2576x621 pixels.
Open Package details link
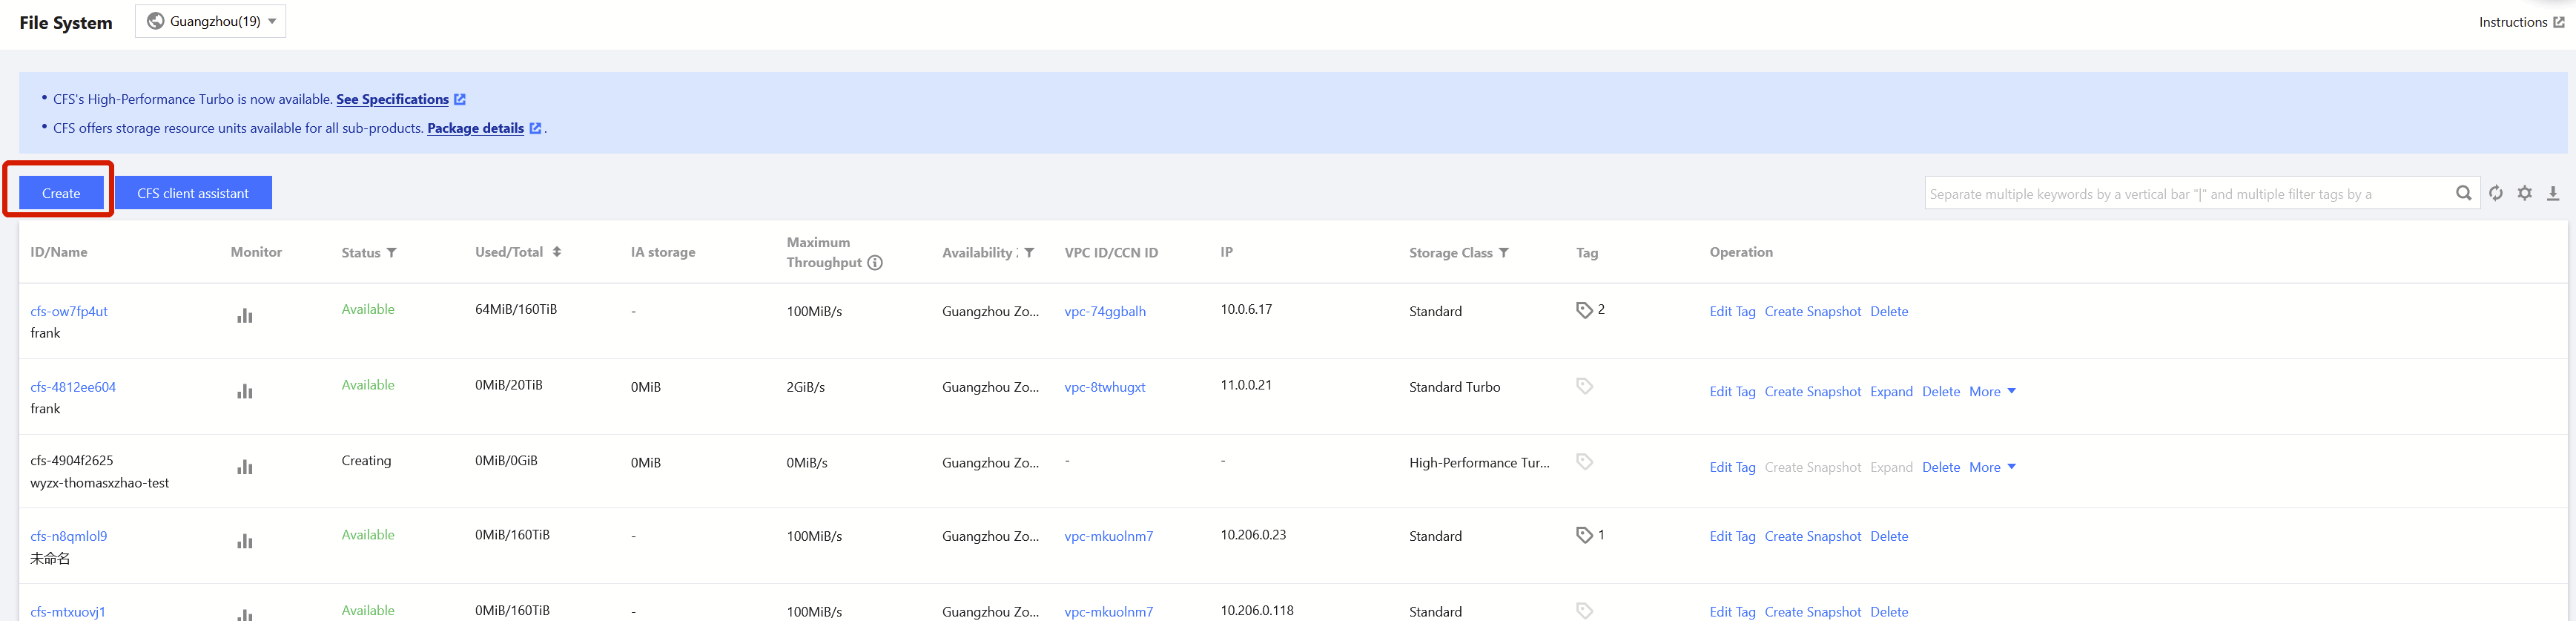coord(475,128)
